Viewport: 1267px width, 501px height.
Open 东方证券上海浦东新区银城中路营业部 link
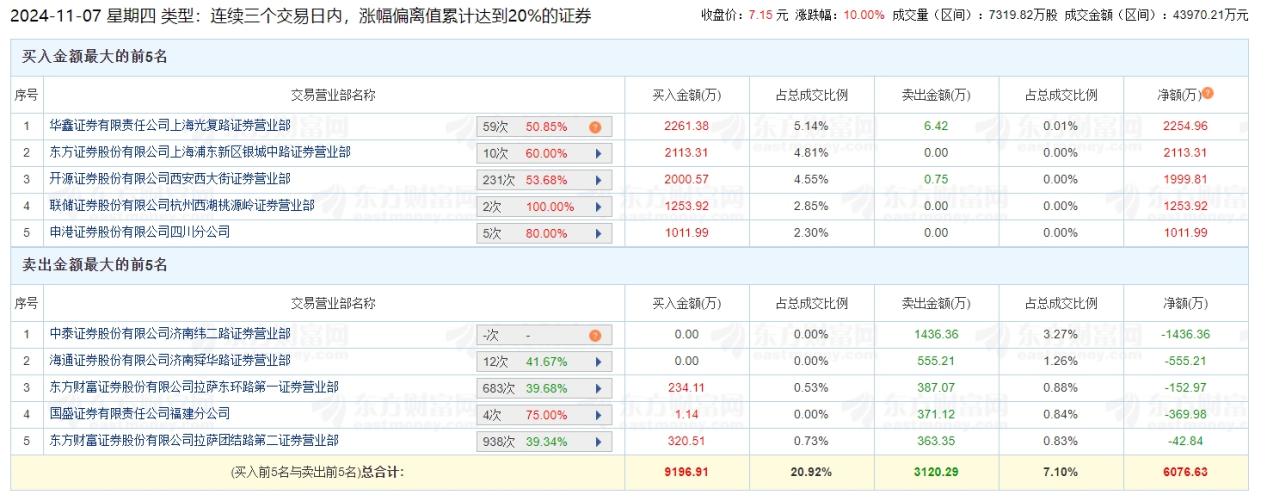tap(200, 153)
